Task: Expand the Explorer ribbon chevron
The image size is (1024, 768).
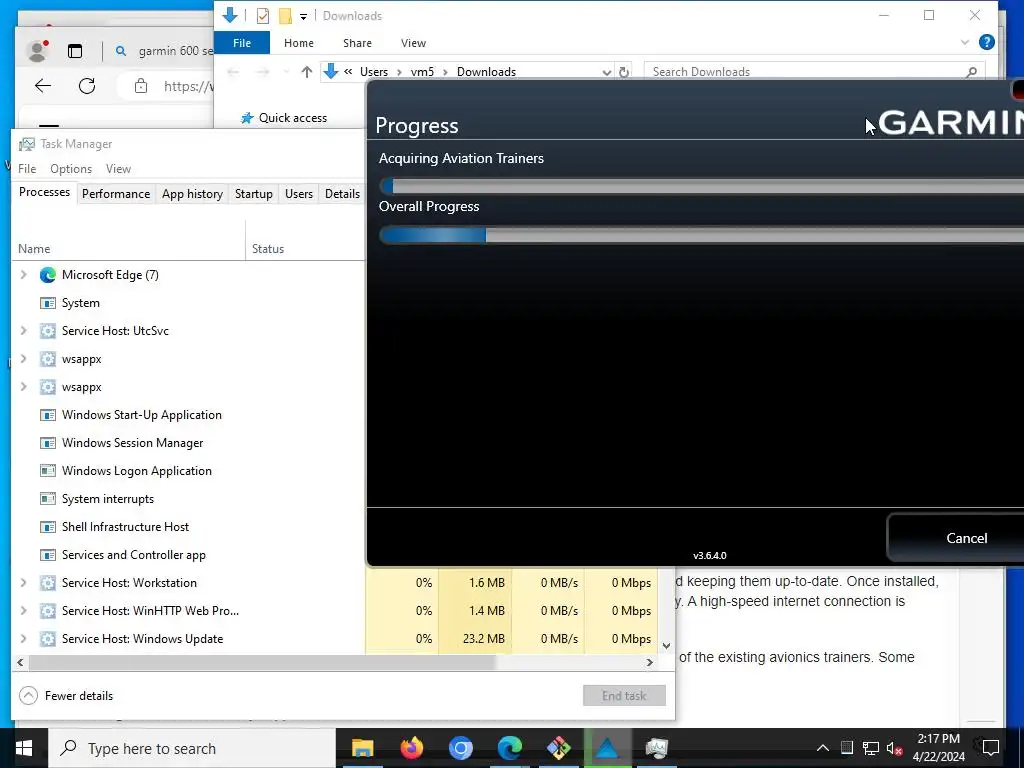Action: (965, 42)
